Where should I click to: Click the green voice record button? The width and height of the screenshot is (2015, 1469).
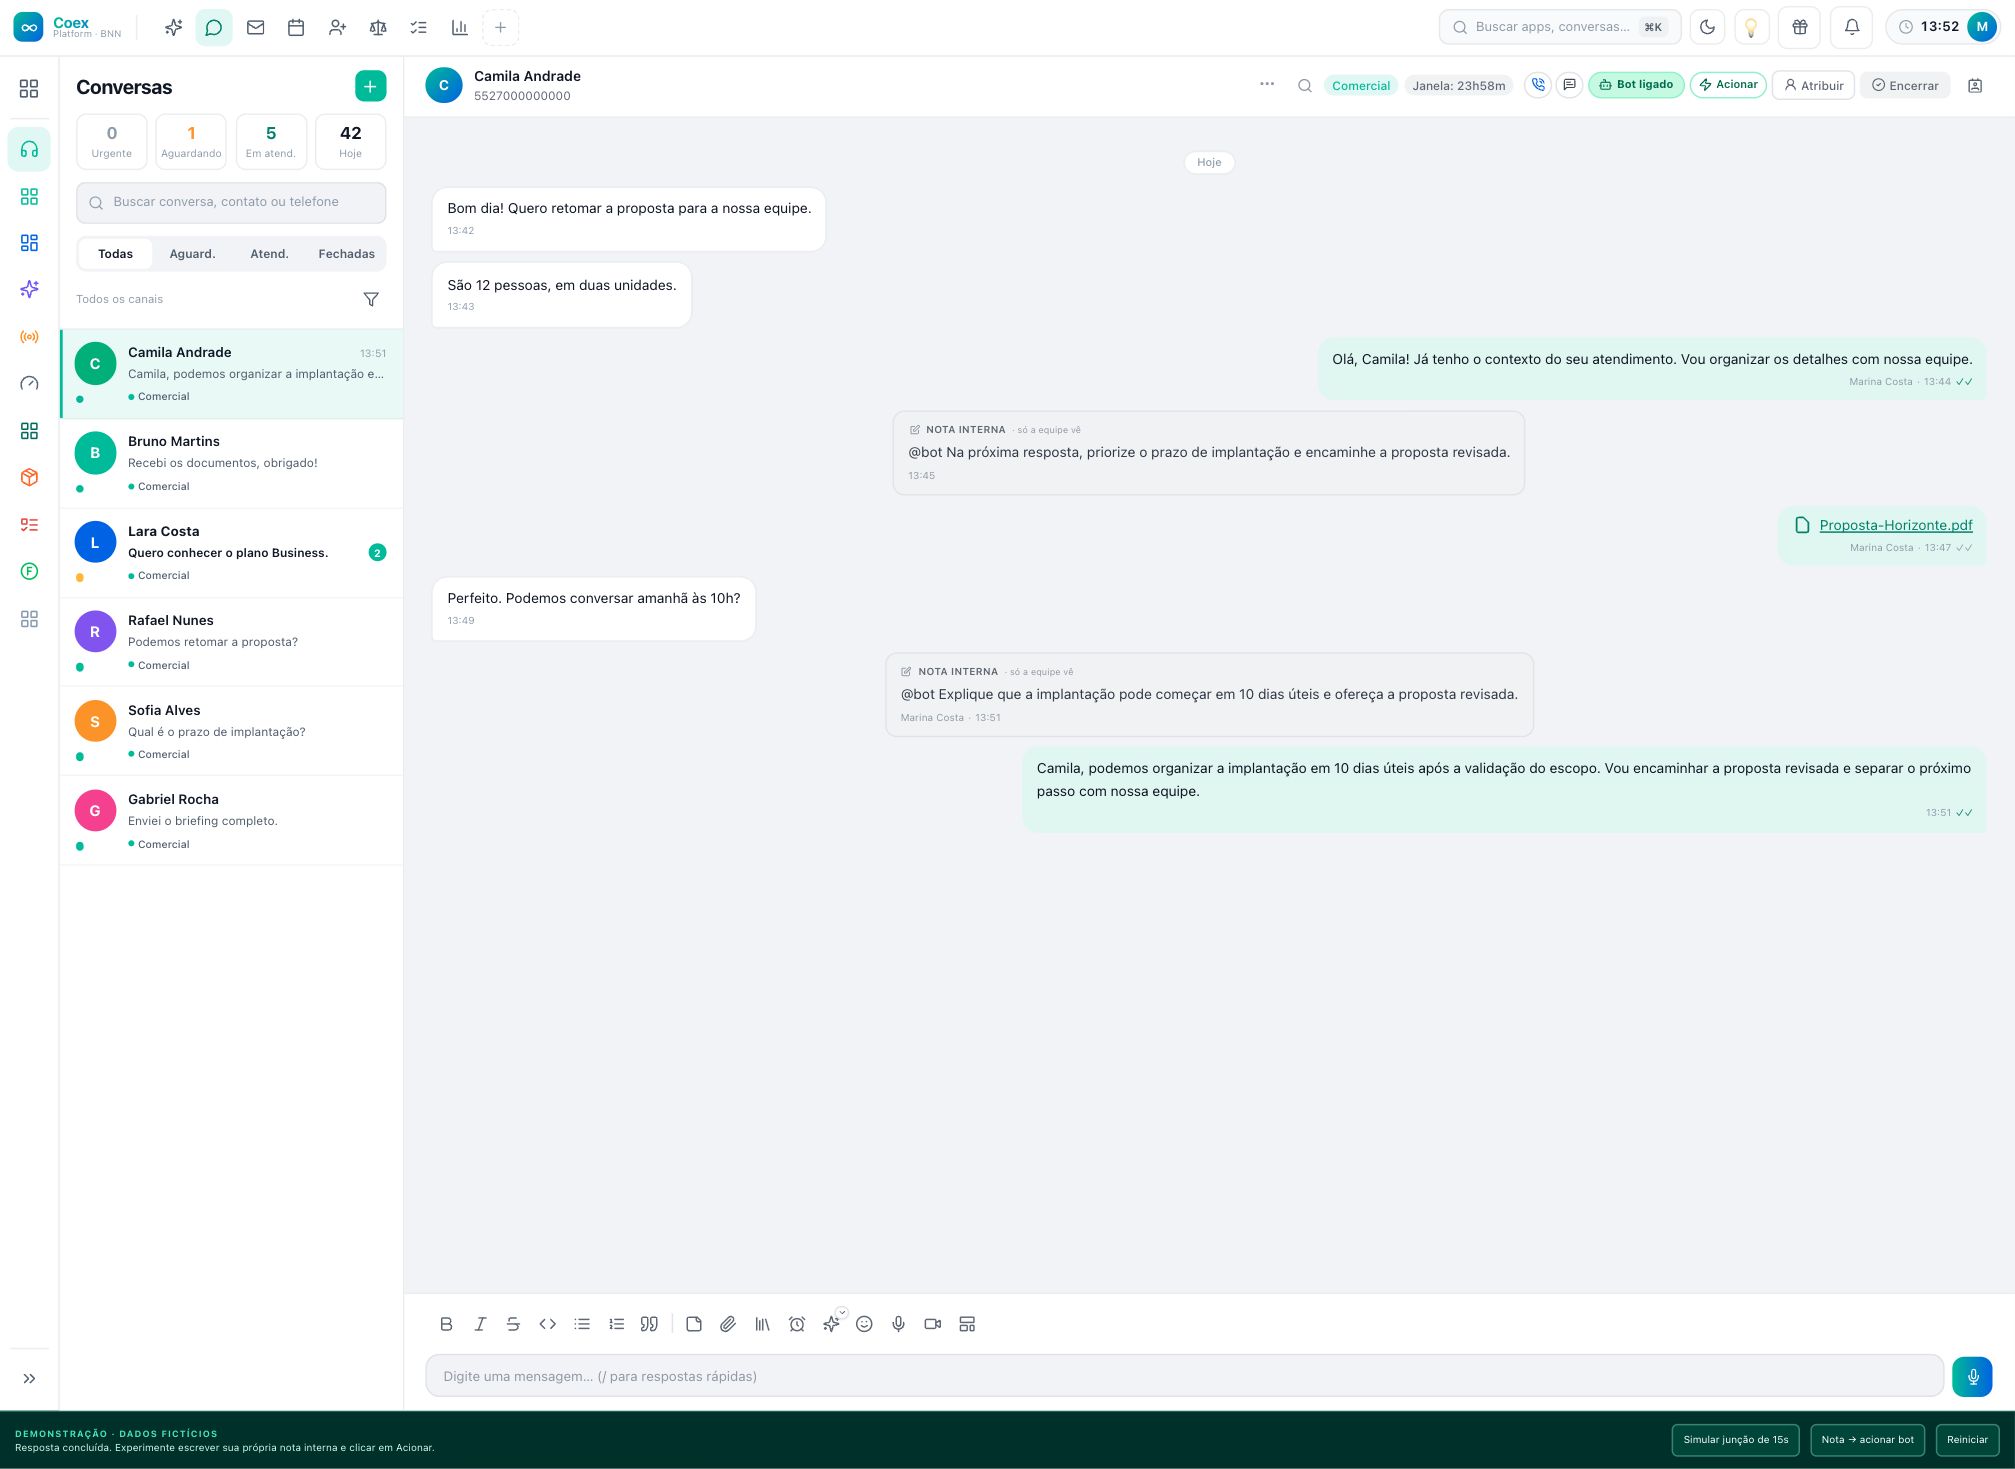(x=1972, y=1376)
